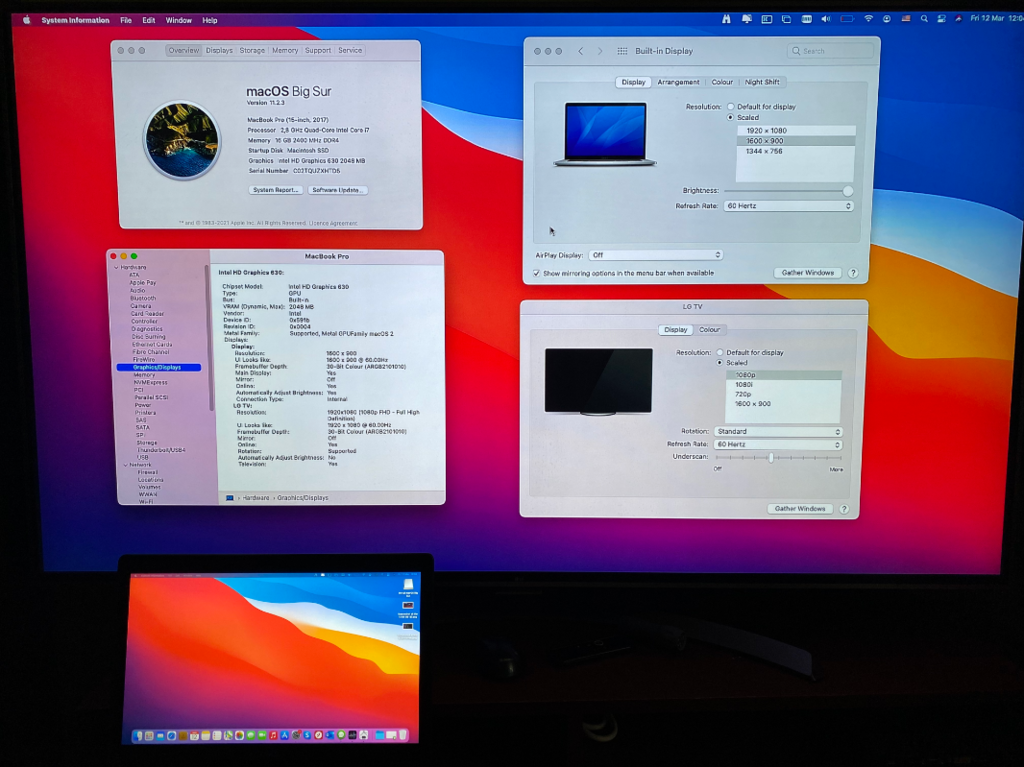Screen dimensions: 1024x767
Task: Click the volume icon in menu bar
Action: (826, 19)
